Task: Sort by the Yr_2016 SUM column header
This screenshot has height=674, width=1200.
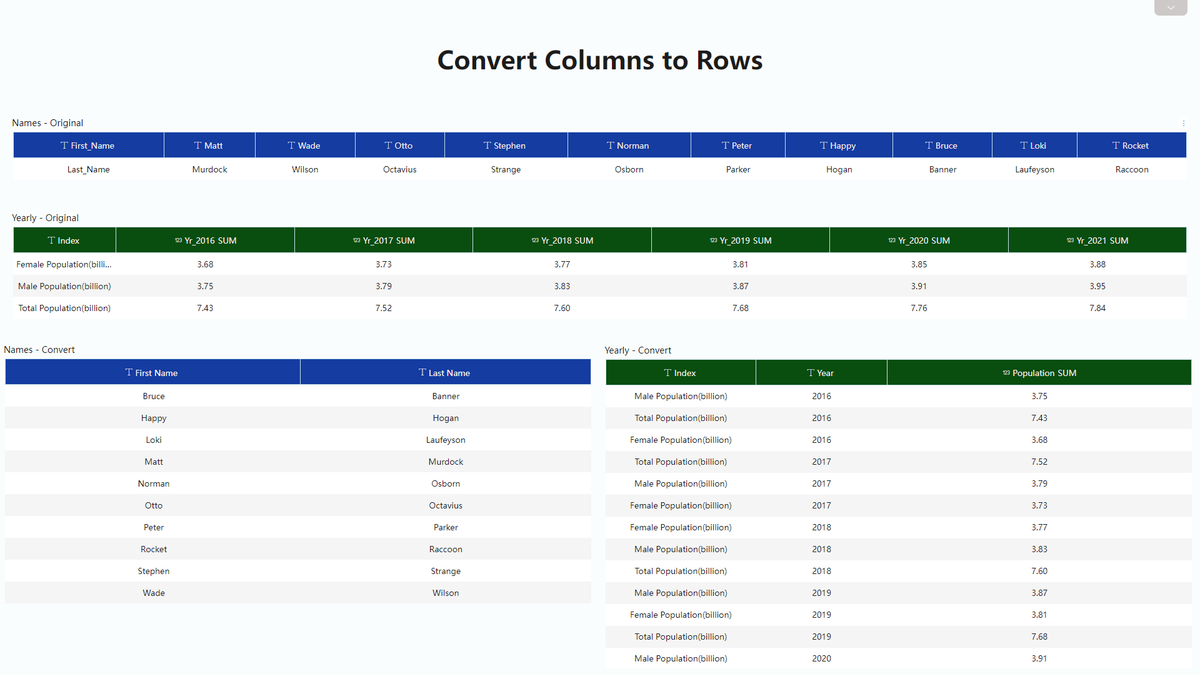Action: (x=205, y=240)
